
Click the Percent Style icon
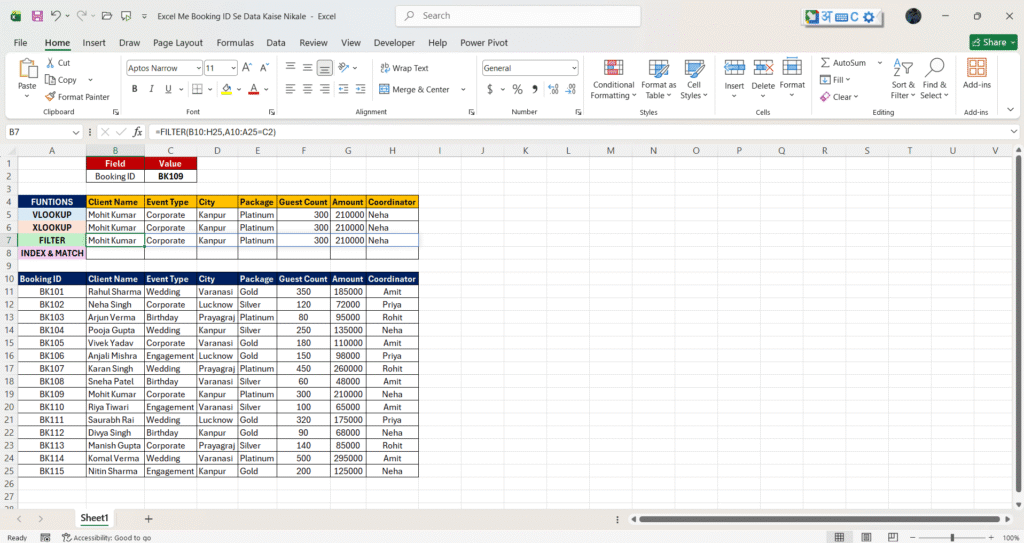pyautogui.click(x=517, y=89)
